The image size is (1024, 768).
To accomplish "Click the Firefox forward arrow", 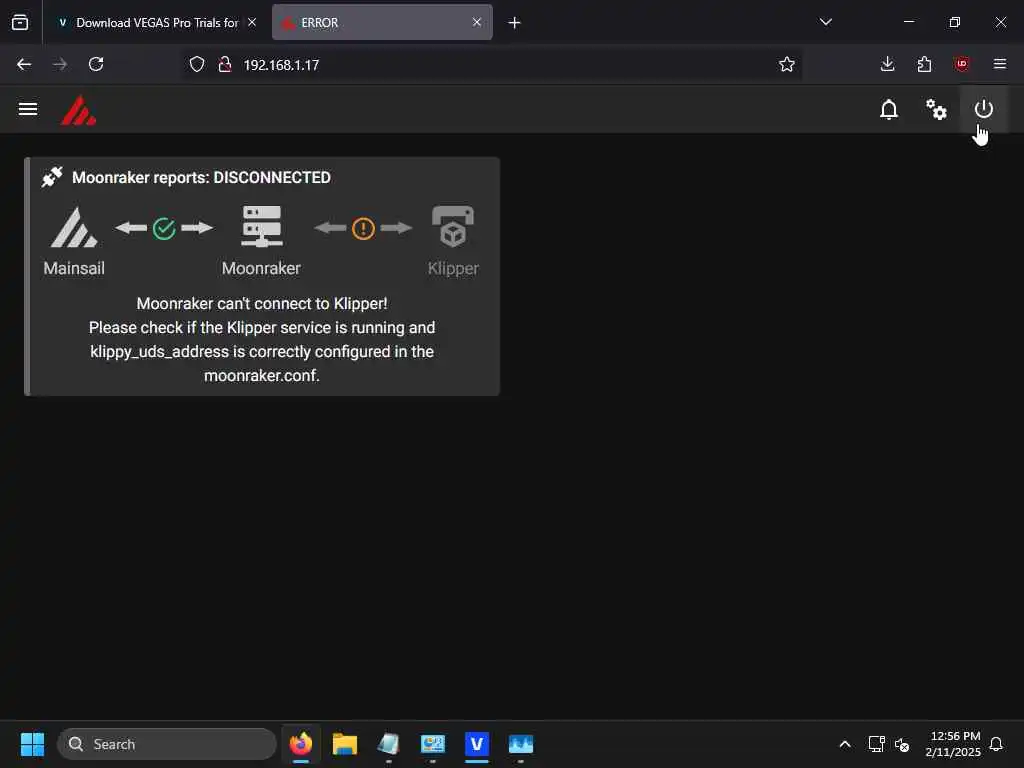I will click(60, 64).
